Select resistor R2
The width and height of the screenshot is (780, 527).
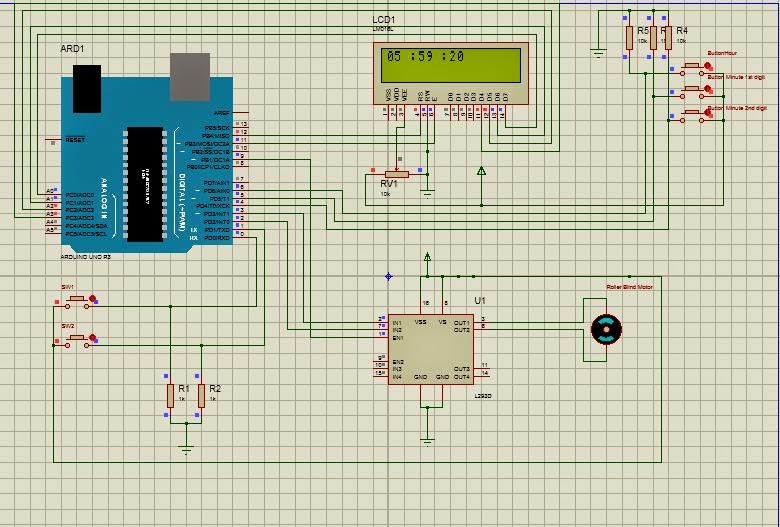pyautogui.click(x=201, y=396)
